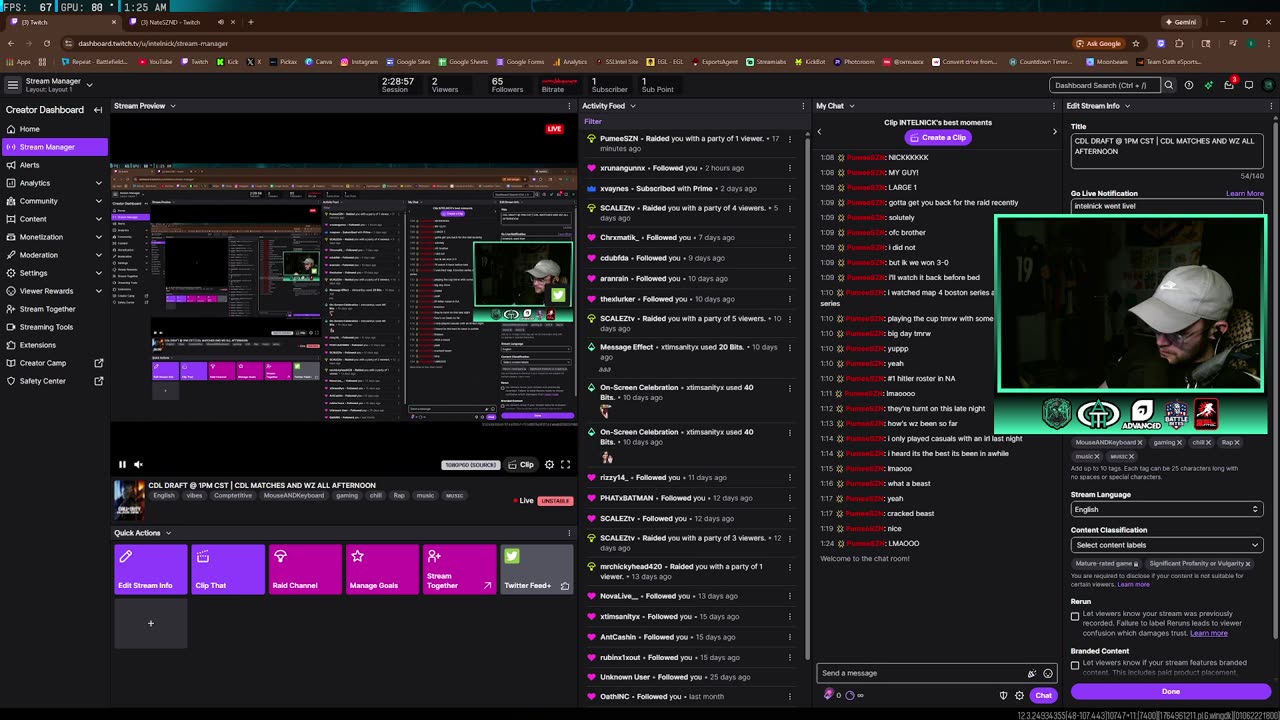1280x720 pixels.
Task: Open the hamburger navigation menu
Action: tap(13, 85)
